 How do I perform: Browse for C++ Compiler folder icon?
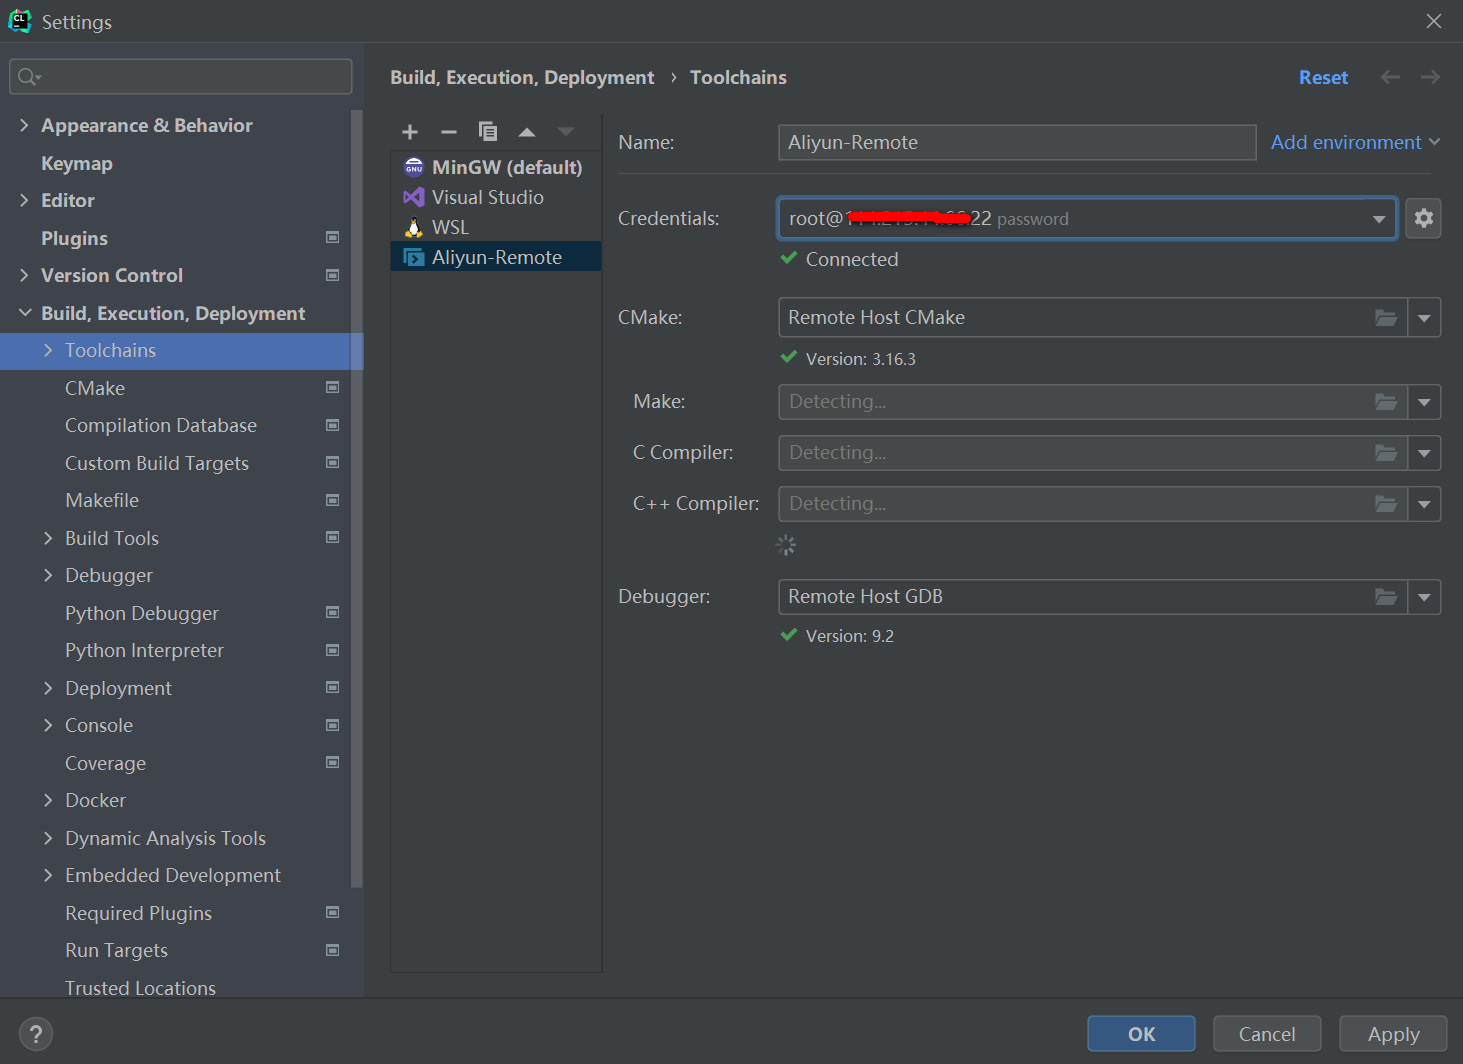pos(1386,504)
